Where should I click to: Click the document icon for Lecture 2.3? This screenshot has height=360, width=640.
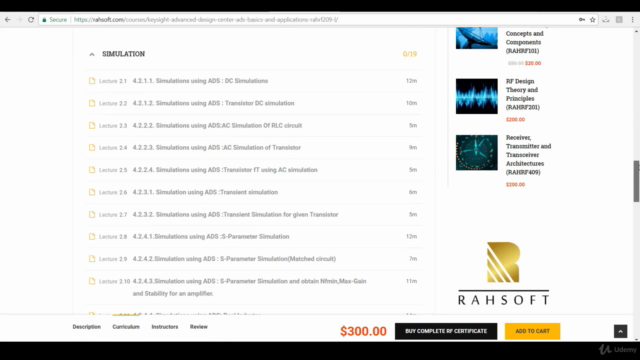(92, 125)
